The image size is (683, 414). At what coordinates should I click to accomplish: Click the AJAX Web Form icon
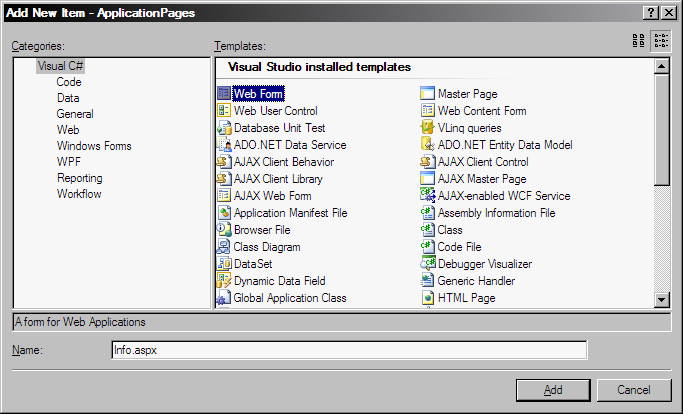click(223, 195)
